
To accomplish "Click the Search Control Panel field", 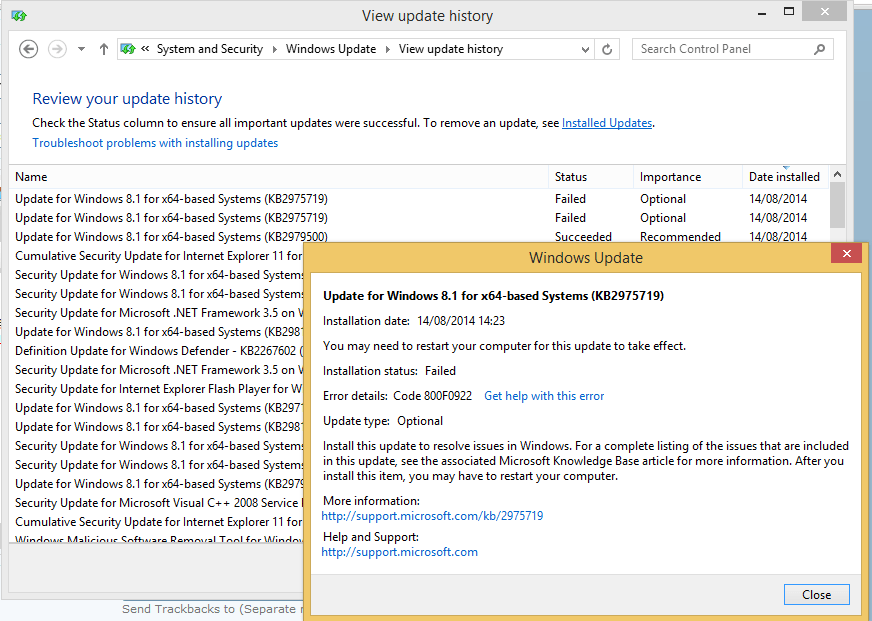I will coord(732,49).
